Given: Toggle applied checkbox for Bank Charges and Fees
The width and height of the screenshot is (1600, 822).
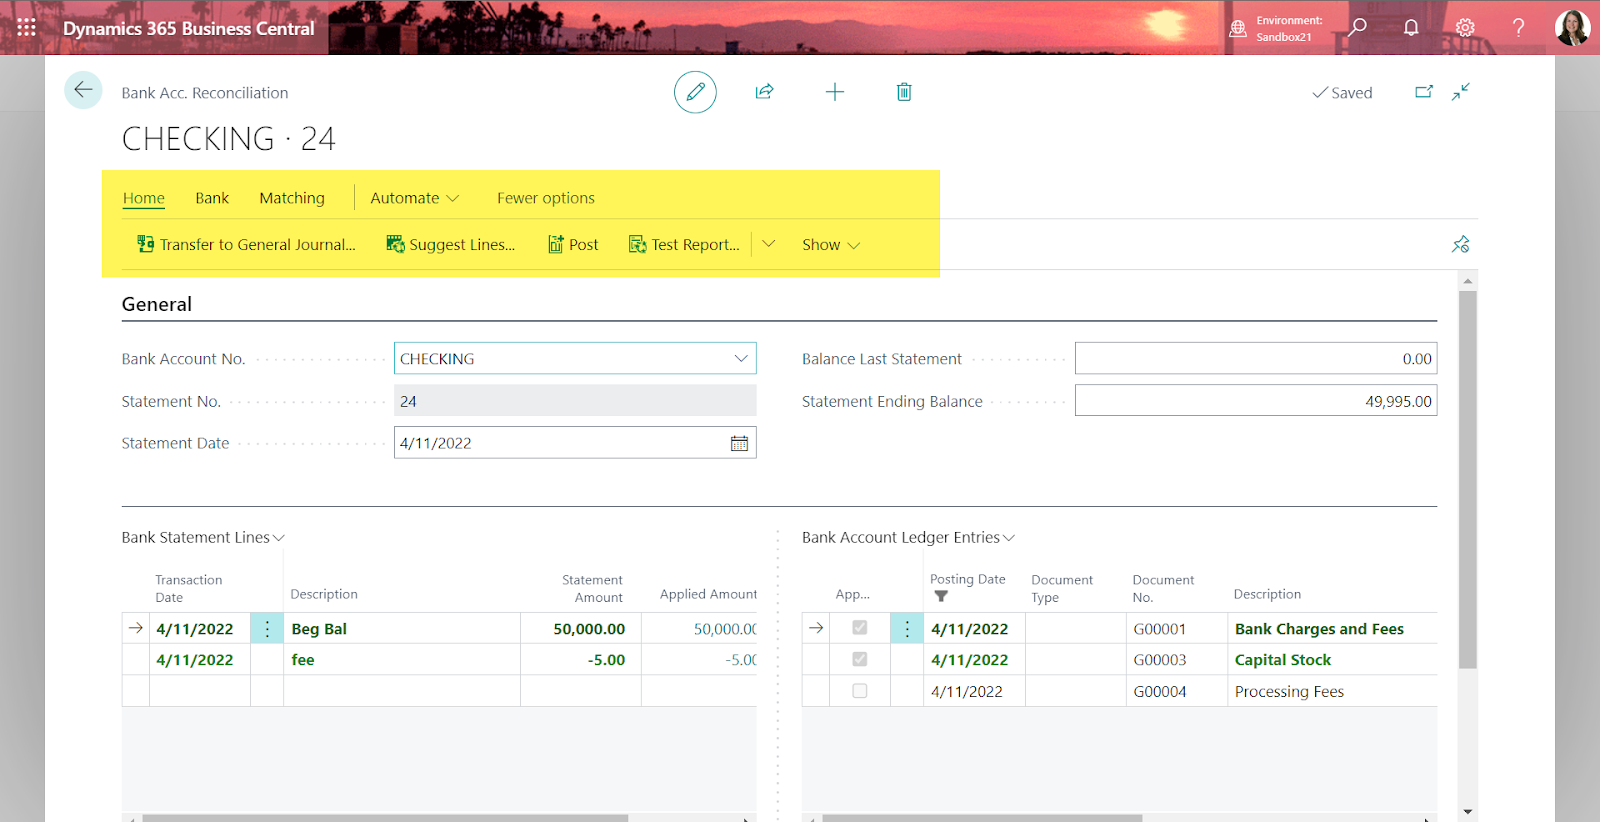Looking at the screenshot, I should 859,628.
